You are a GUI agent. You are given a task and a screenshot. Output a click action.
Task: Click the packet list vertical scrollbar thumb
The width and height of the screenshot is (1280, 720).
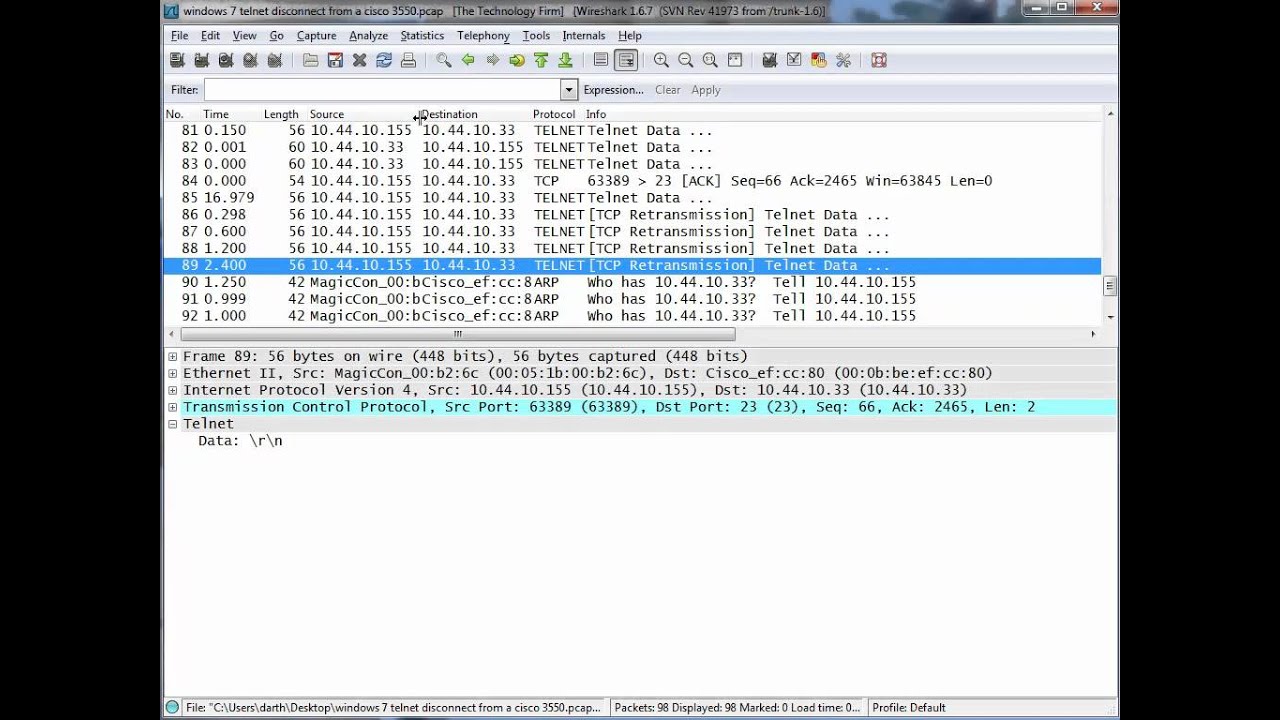click(x=1109, y=287)
